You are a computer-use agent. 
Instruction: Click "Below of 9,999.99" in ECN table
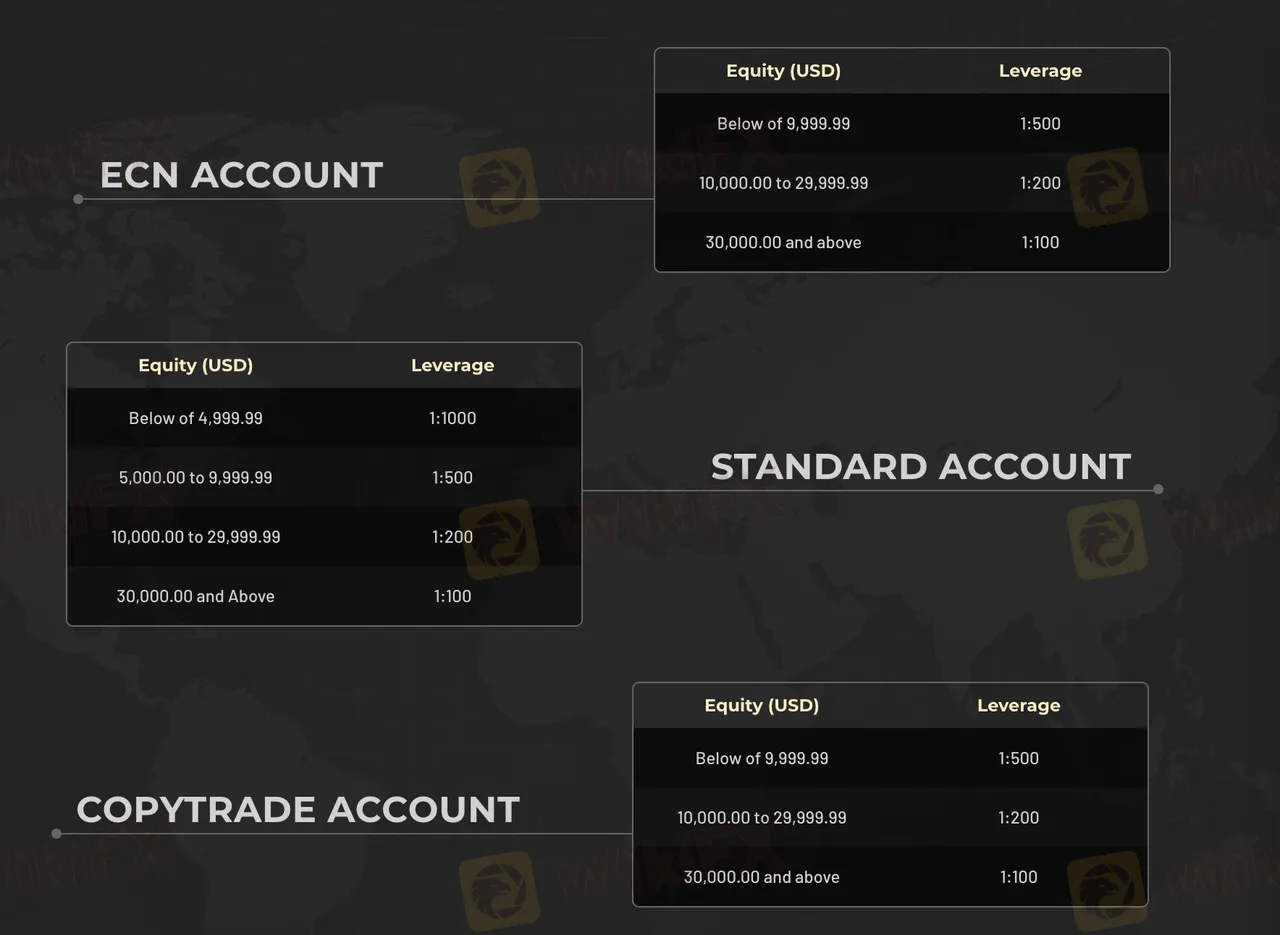click(783, 124)
